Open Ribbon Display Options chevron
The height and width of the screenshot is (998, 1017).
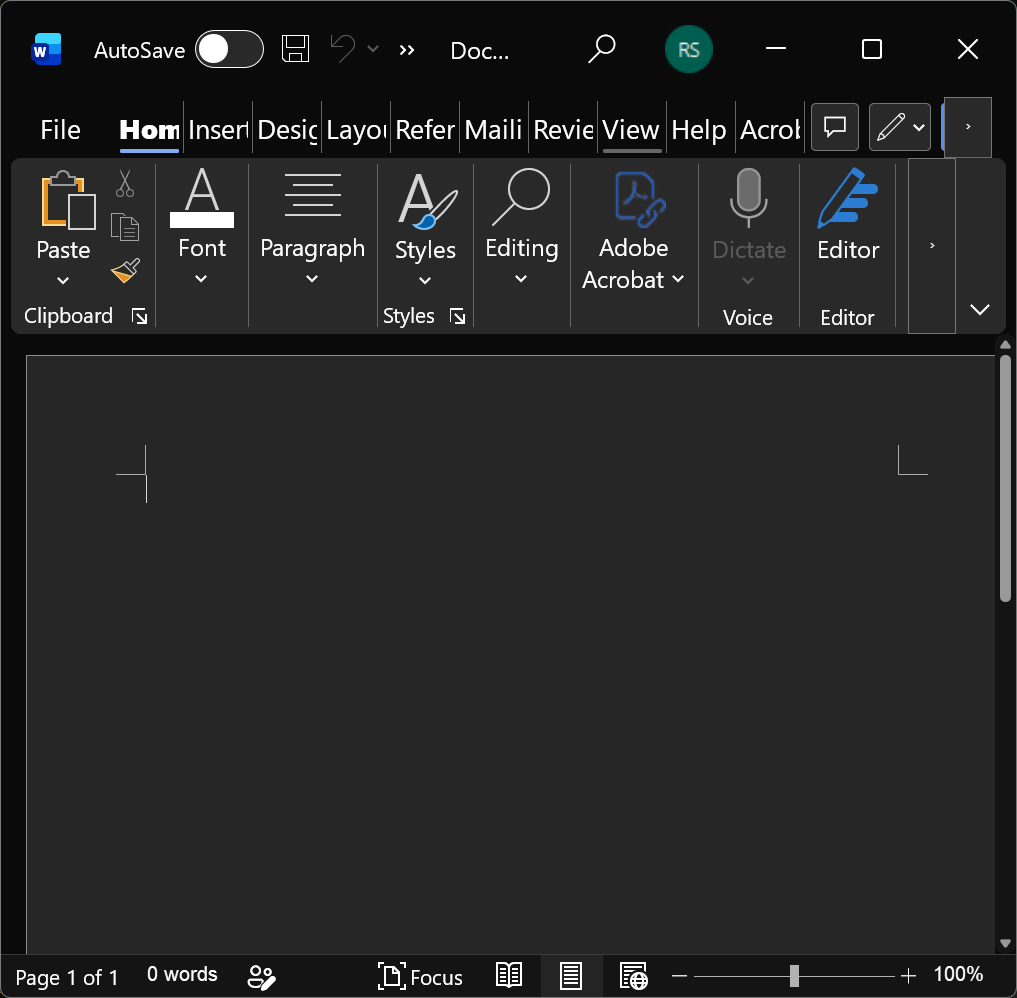point(979,309)
